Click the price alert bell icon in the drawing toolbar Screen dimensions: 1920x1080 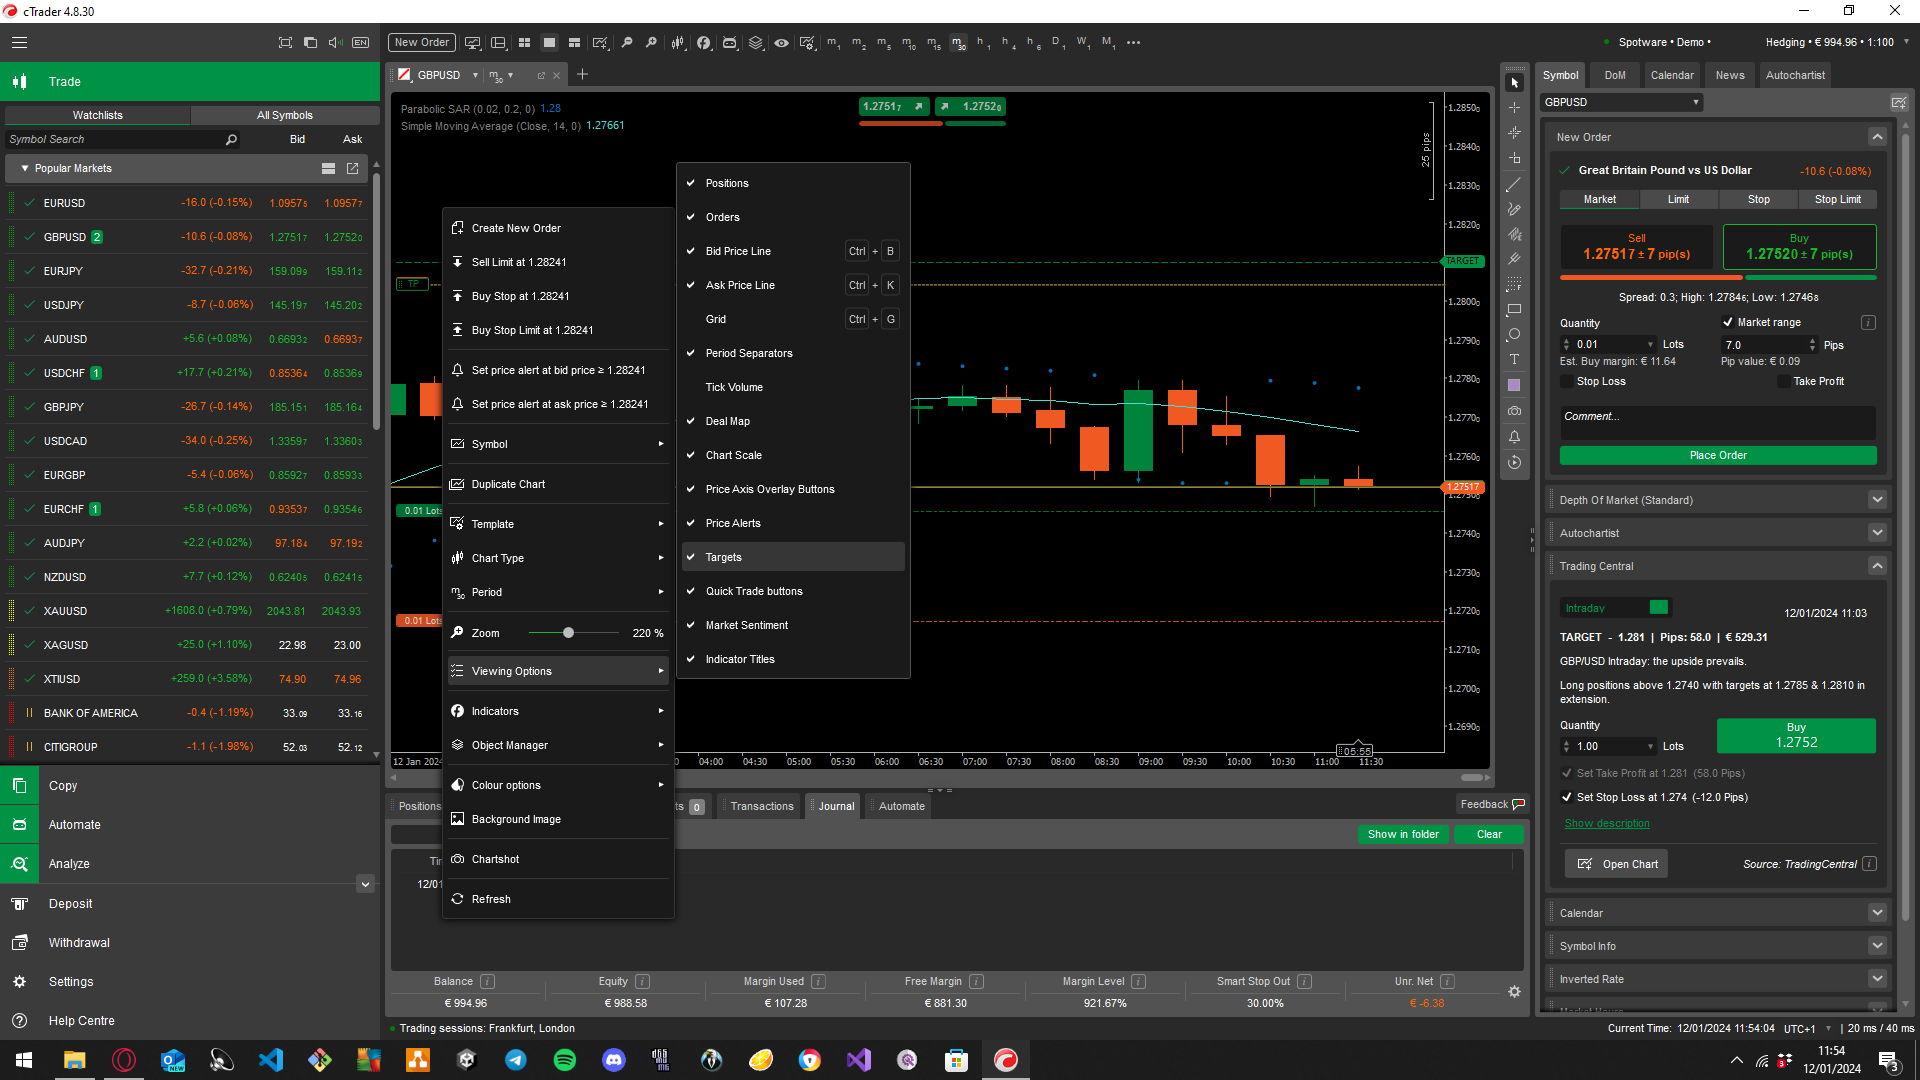click(x=1514, y=437)
